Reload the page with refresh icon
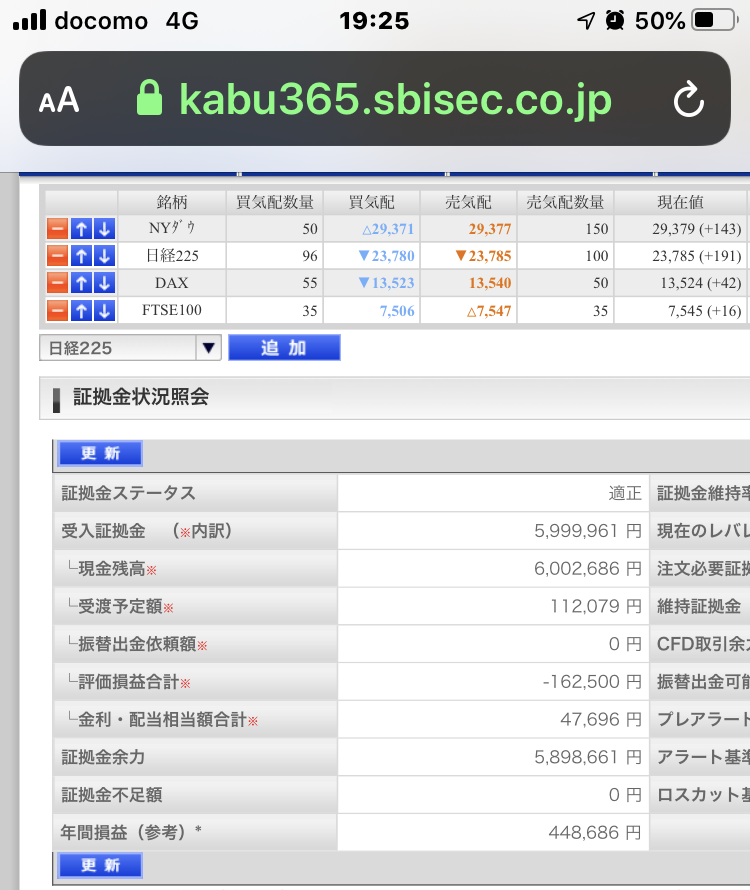750x890 pixels. coord(689,100)
